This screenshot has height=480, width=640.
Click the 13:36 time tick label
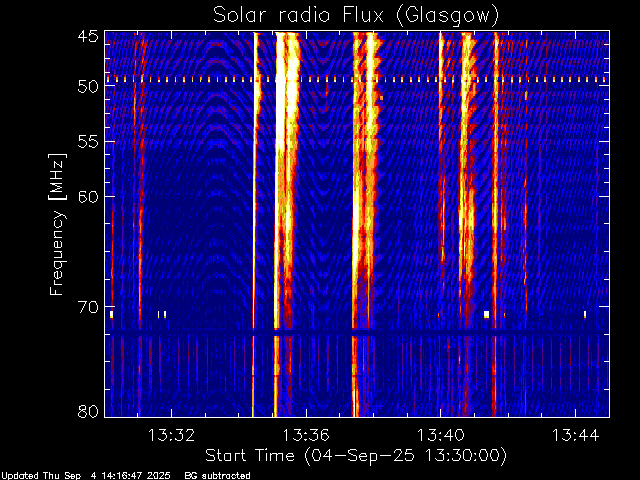click(x=306, y=435)
